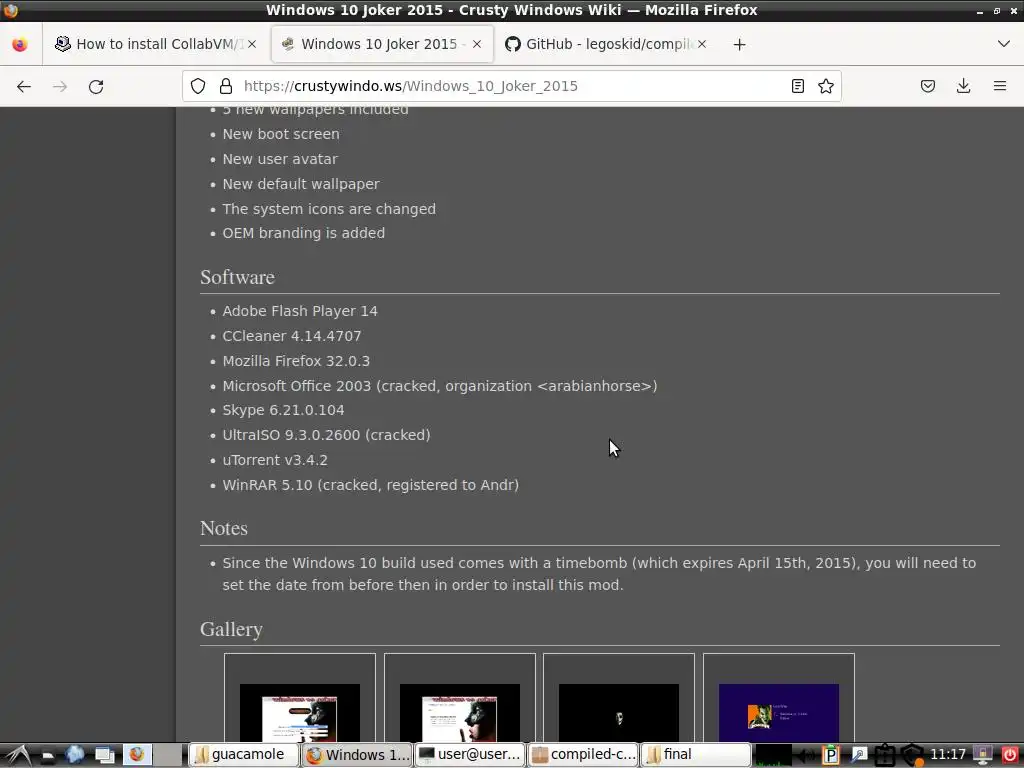The height and width of the screenshot is (768, 1024).
Task: Switch to How to install CollabVM tab
Action: (155, 44)
